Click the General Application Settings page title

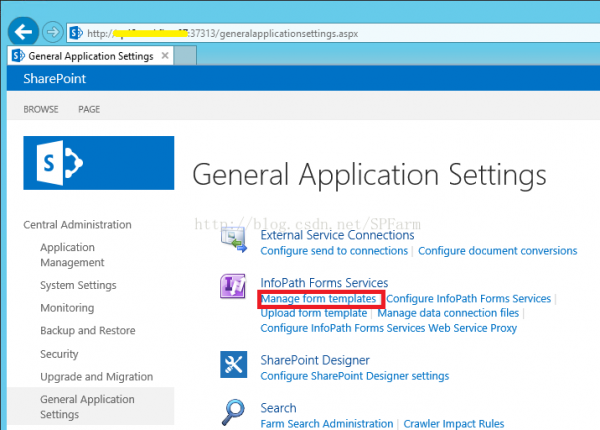pyautogui.click(x=369, y=175)
